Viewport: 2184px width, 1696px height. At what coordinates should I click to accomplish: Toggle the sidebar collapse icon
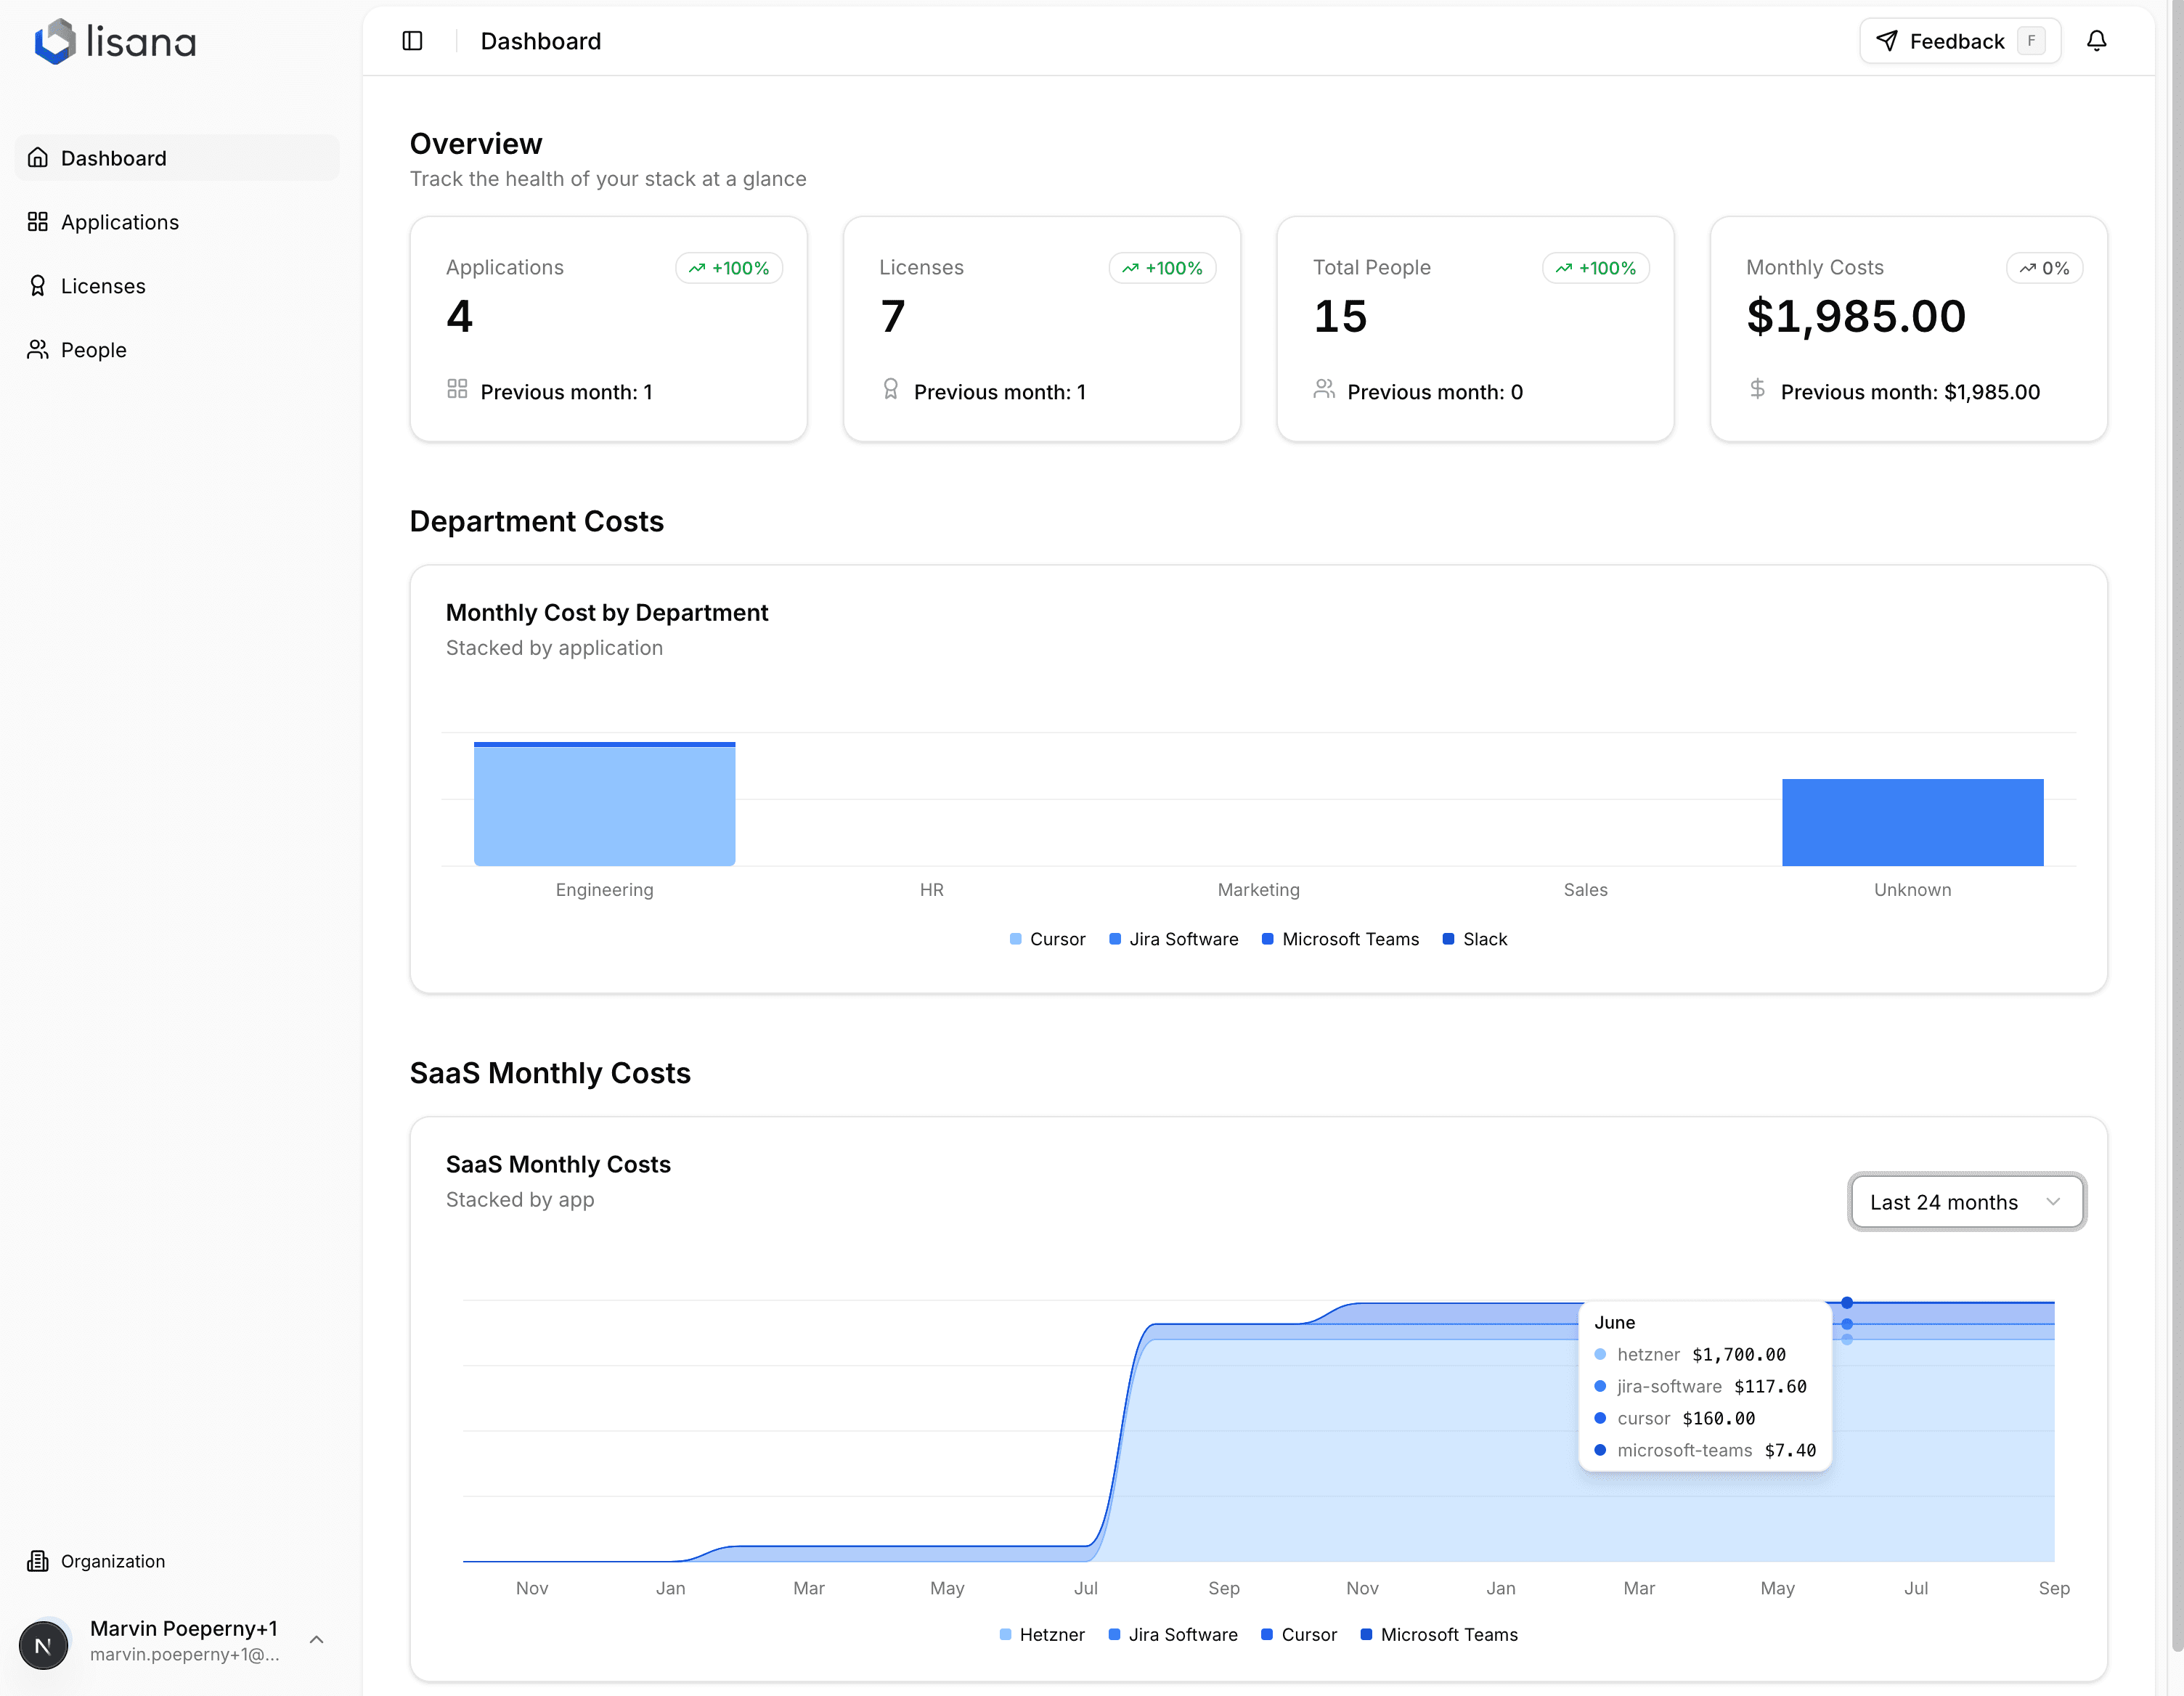coord(411,41)
